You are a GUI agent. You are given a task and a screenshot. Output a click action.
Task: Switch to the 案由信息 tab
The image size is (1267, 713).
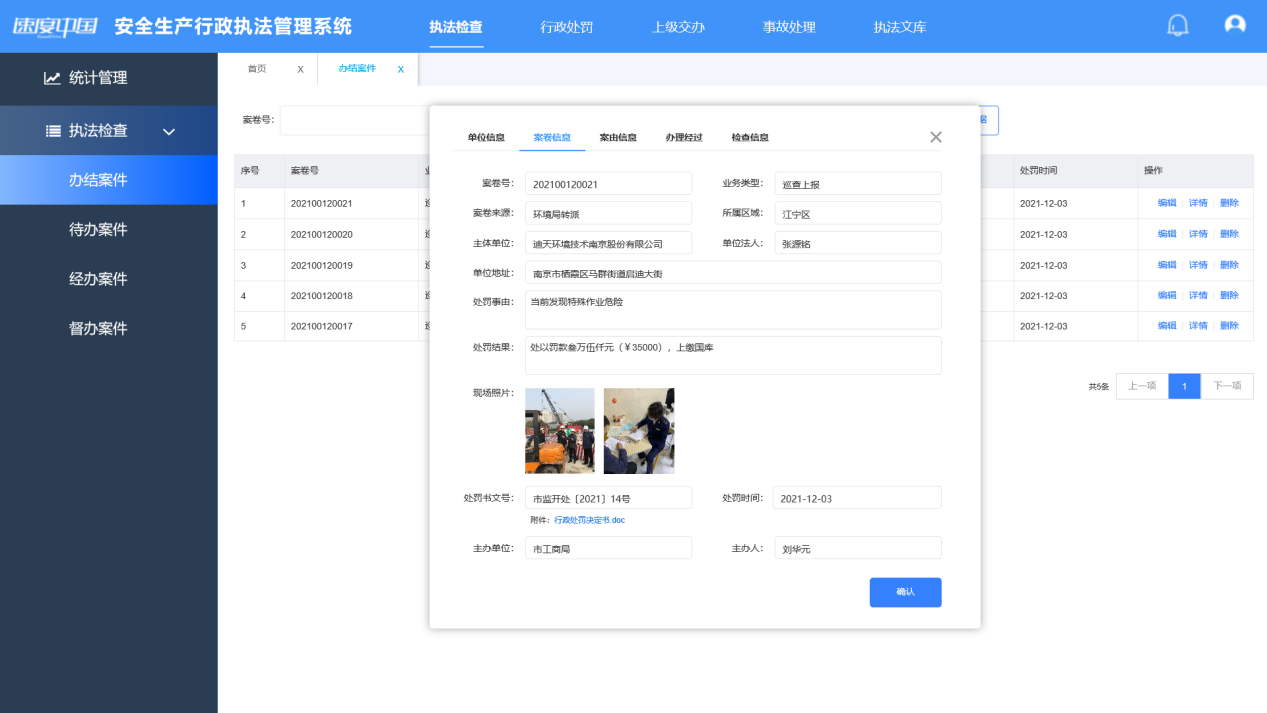(618, 137)
